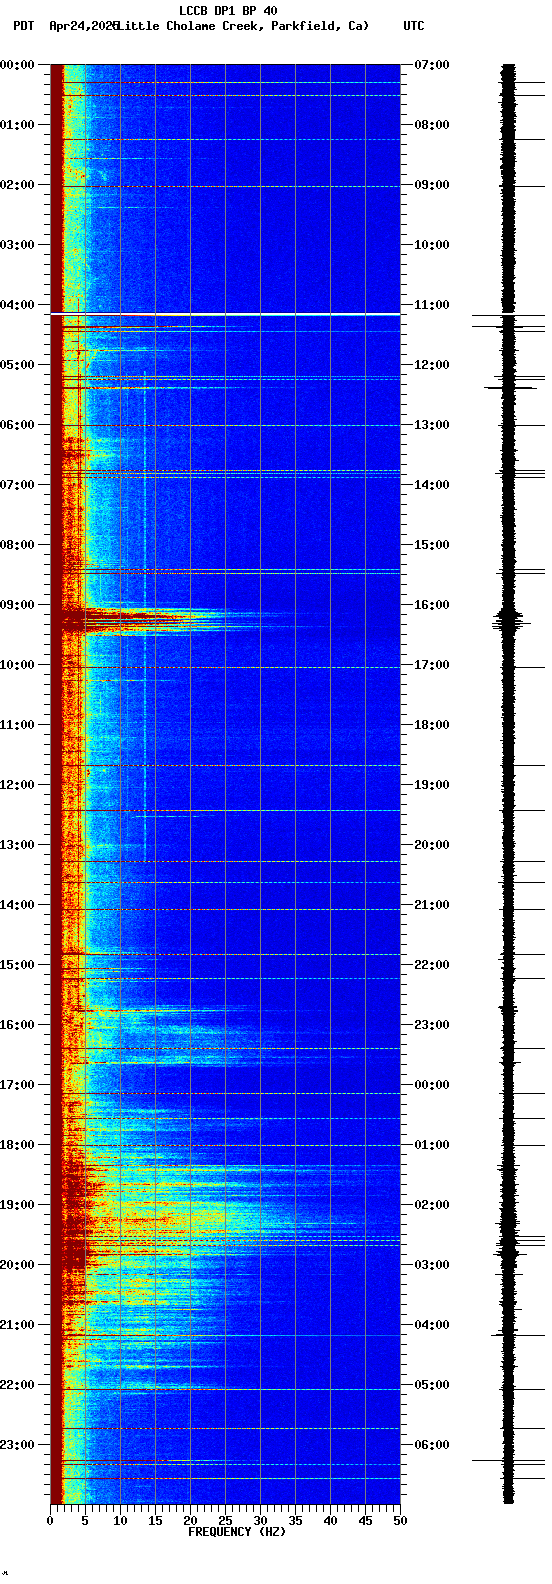Click the PDT time label '00:00'

tap(17, 65)
